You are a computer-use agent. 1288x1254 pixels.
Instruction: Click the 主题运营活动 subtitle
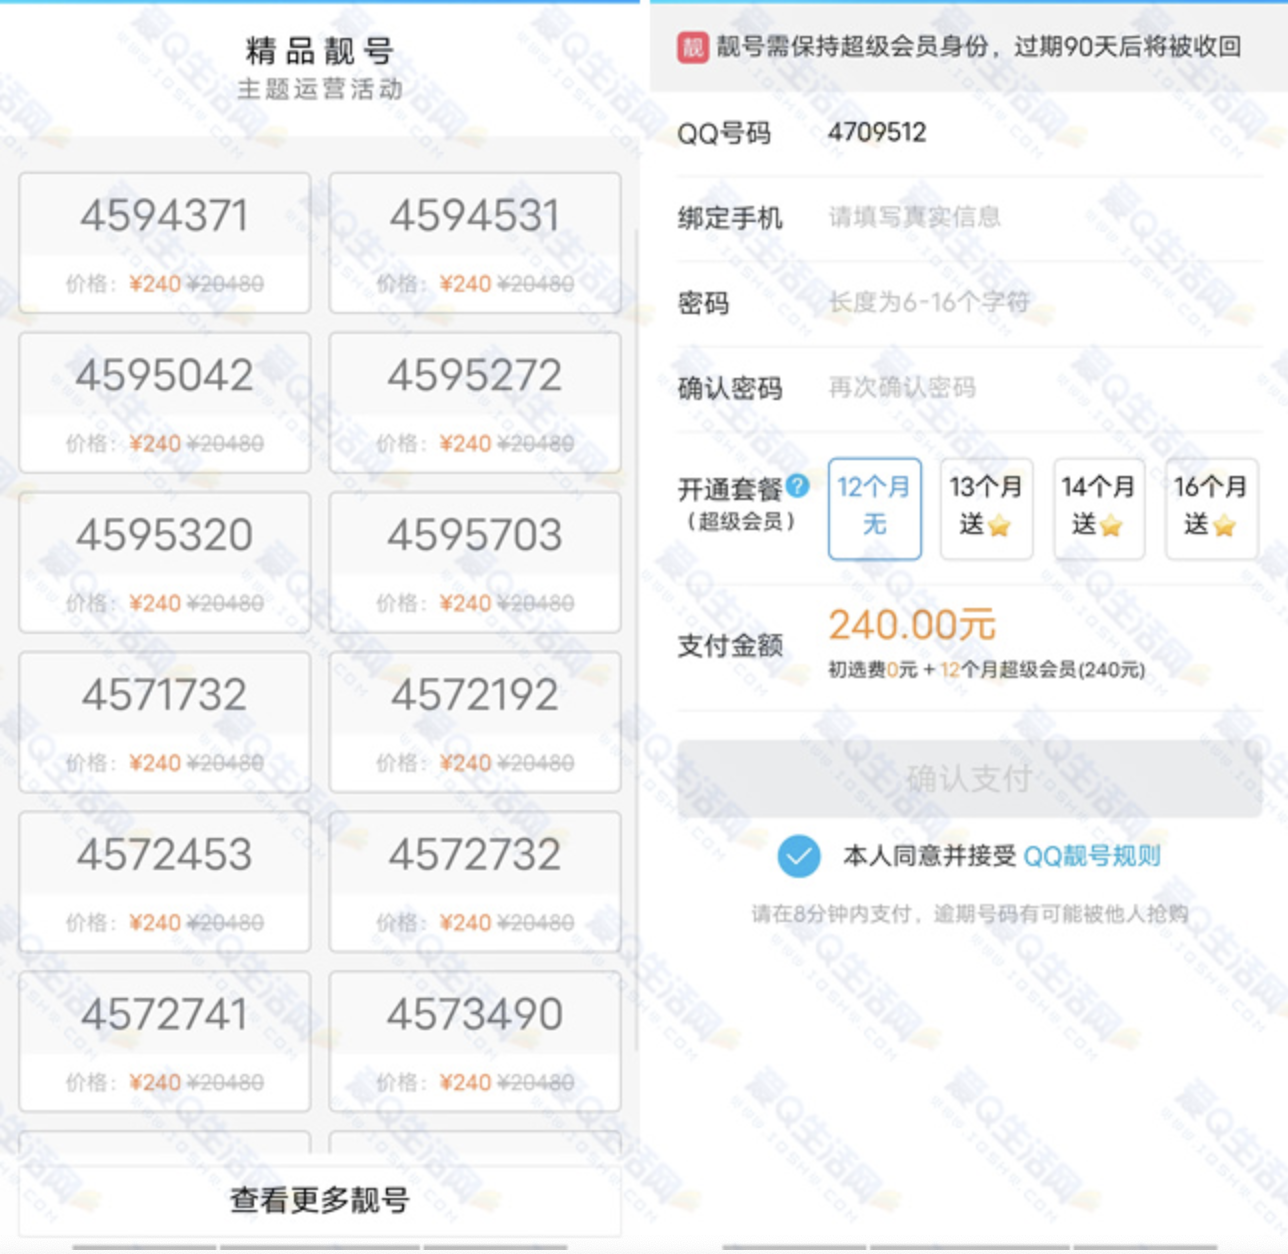tap(320, 89)
